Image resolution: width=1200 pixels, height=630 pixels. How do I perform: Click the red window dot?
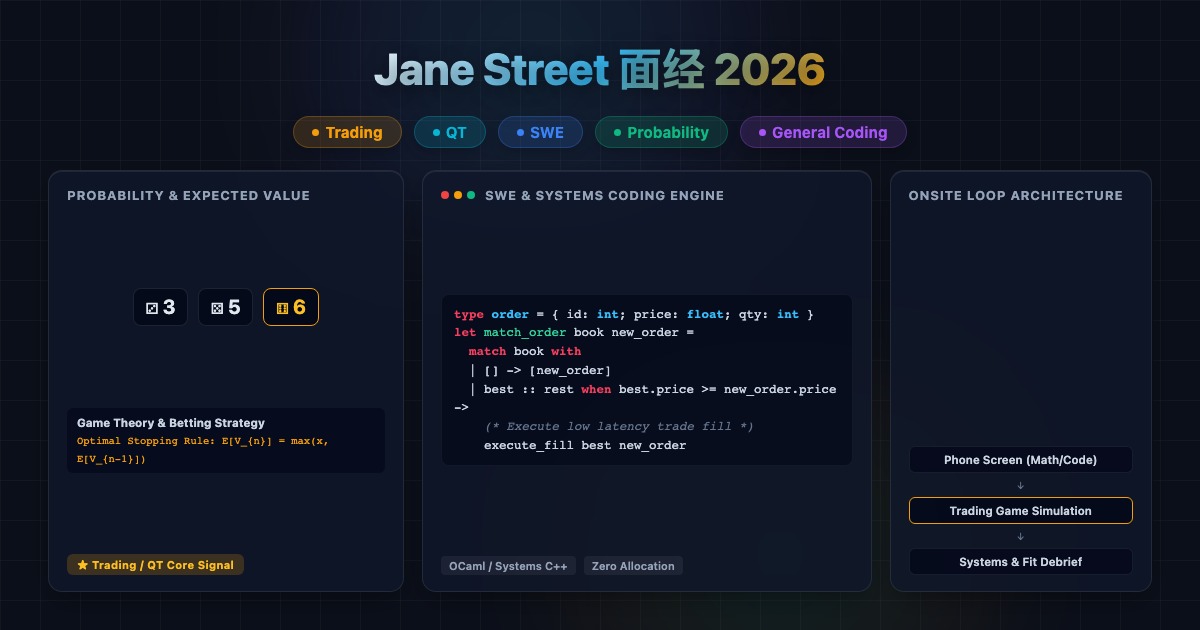coord(445,195)
